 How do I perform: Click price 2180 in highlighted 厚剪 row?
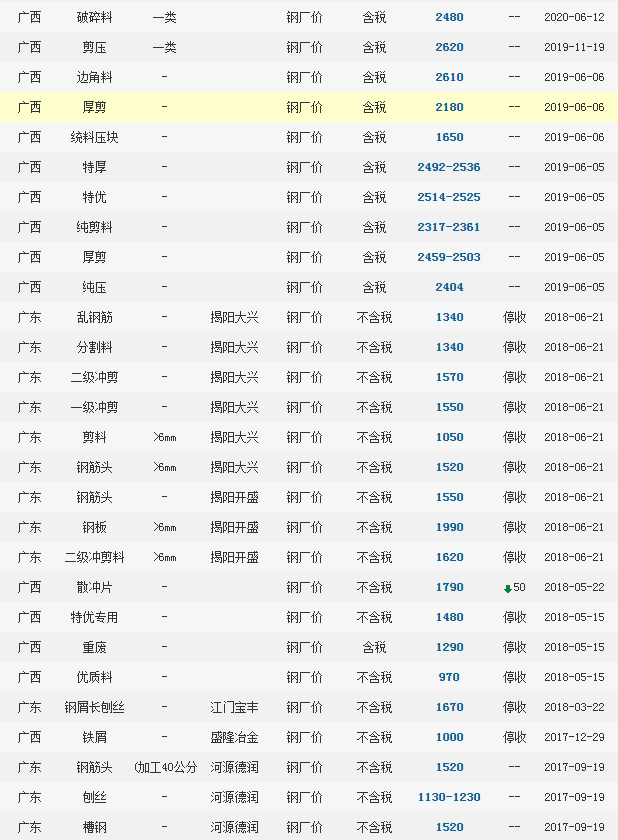click(x=449, y=107)
